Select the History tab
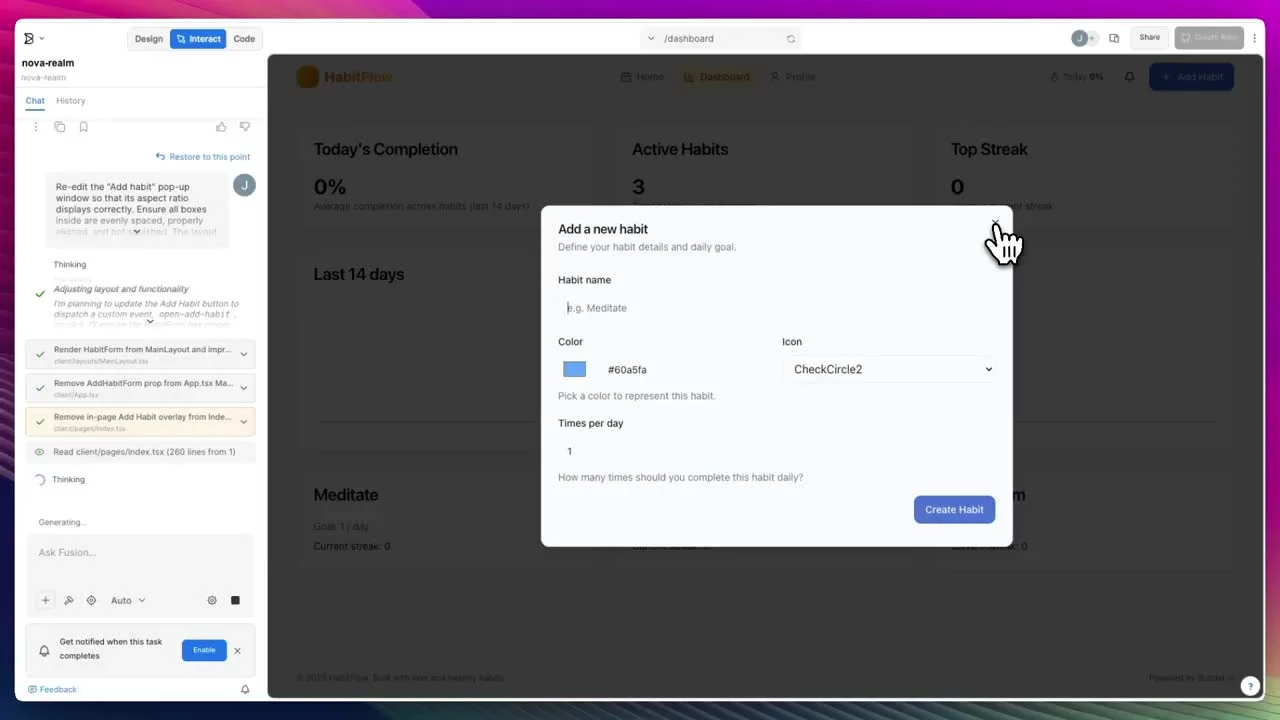Screen dimensions: 1280x720 (71, 101)
